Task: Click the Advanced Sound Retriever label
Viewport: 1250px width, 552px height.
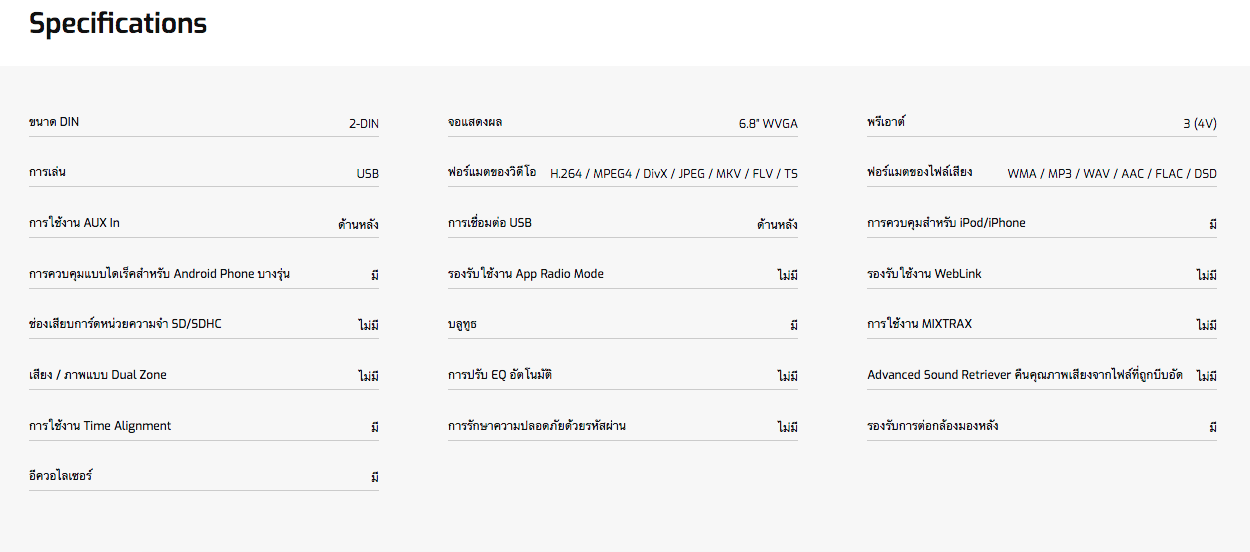Action: point(1024,375)
